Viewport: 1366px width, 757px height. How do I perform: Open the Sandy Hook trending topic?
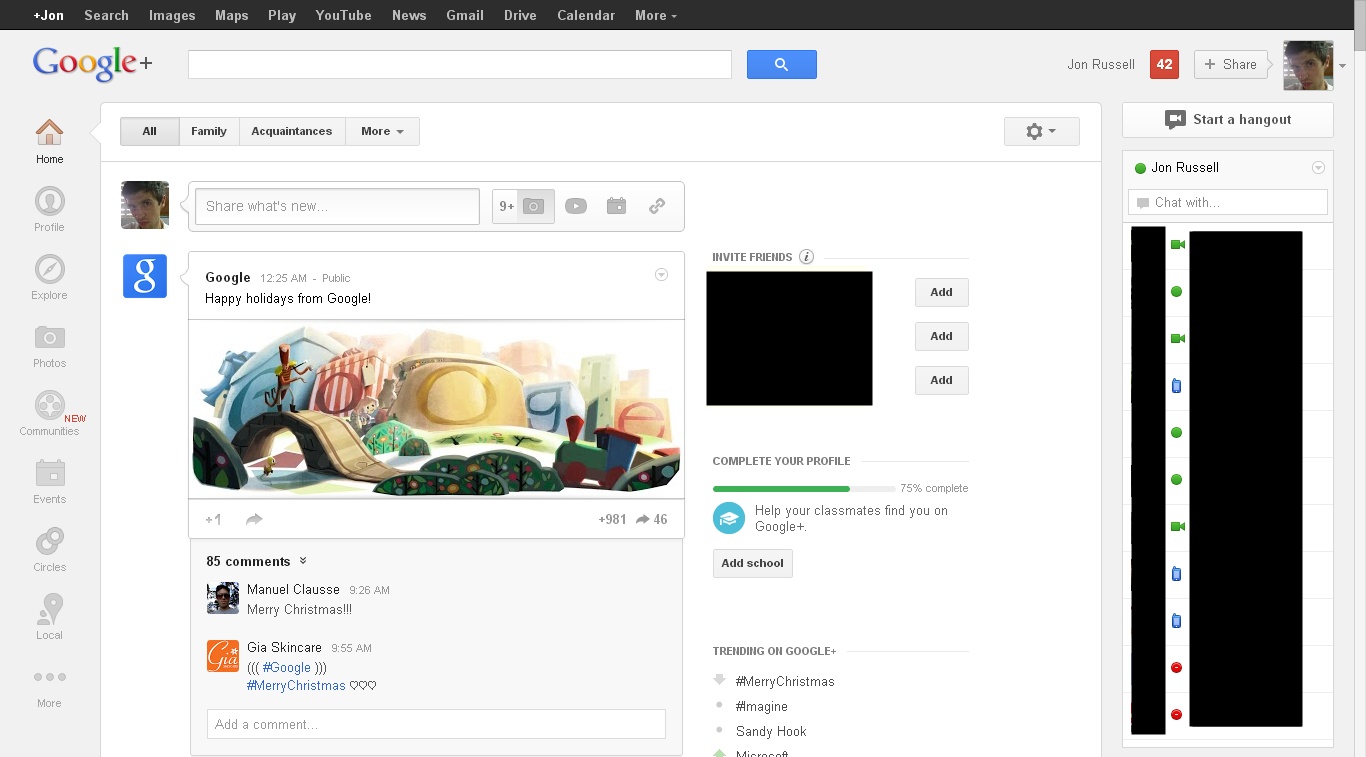pos(771,731)
